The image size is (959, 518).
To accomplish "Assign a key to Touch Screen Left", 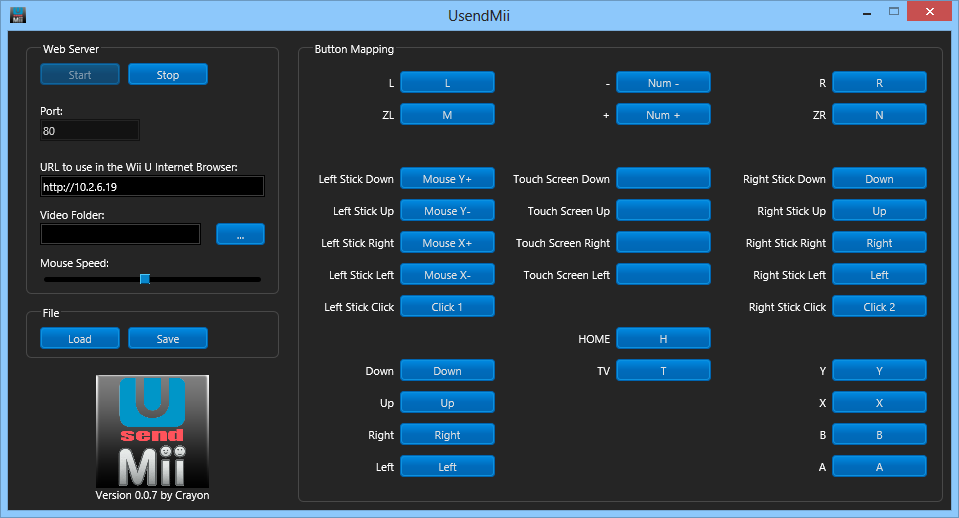I will pos(663,275).
